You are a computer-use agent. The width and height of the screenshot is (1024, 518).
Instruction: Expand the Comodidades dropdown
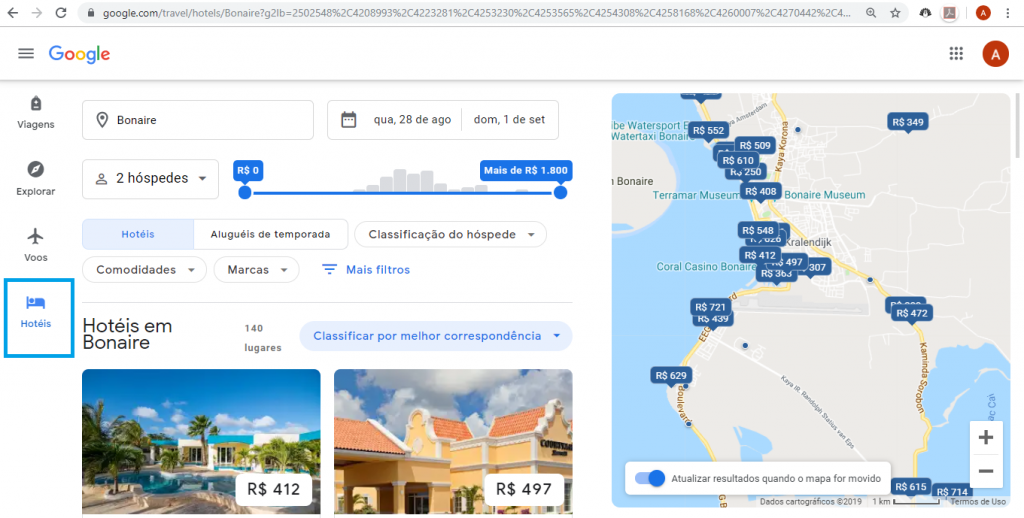pyautogui.click(x=144, y=270)
